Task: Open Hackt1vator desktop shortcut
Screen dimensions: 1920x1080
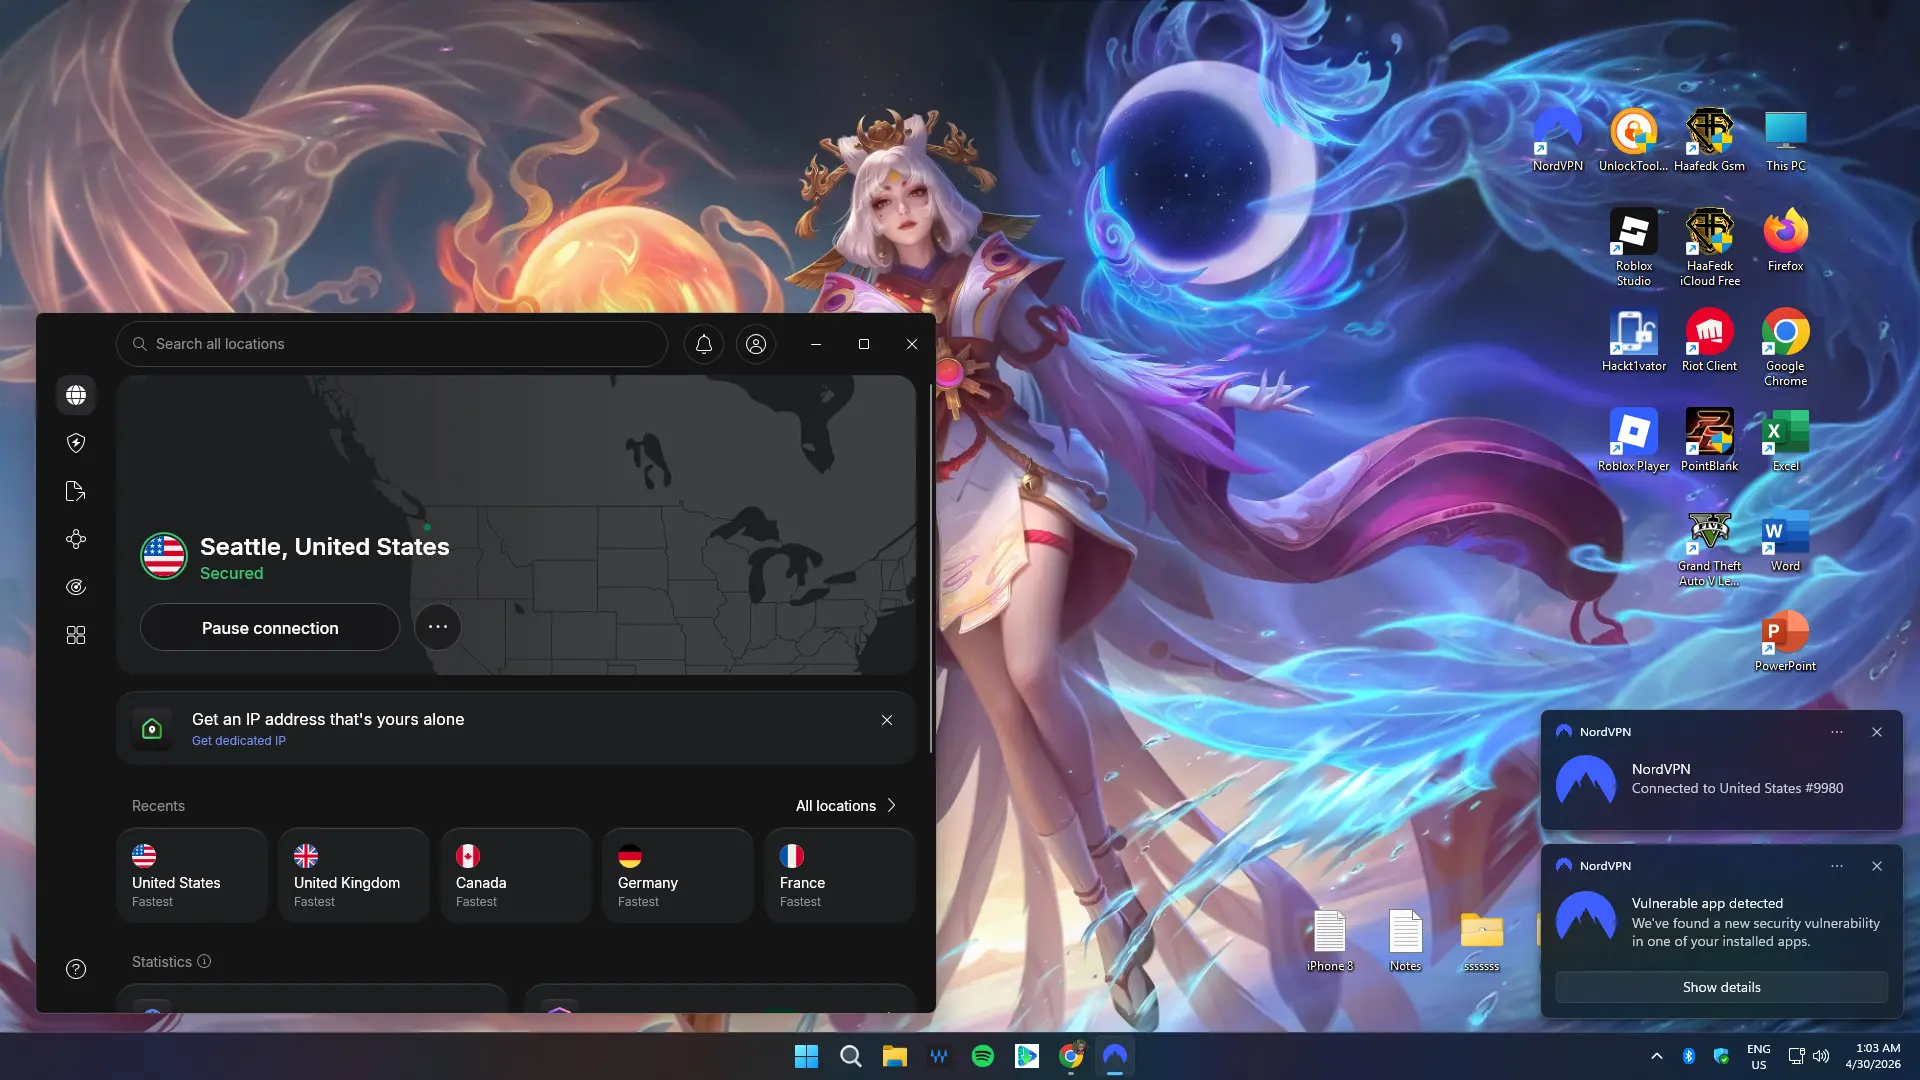Action: coord(1634,340)
